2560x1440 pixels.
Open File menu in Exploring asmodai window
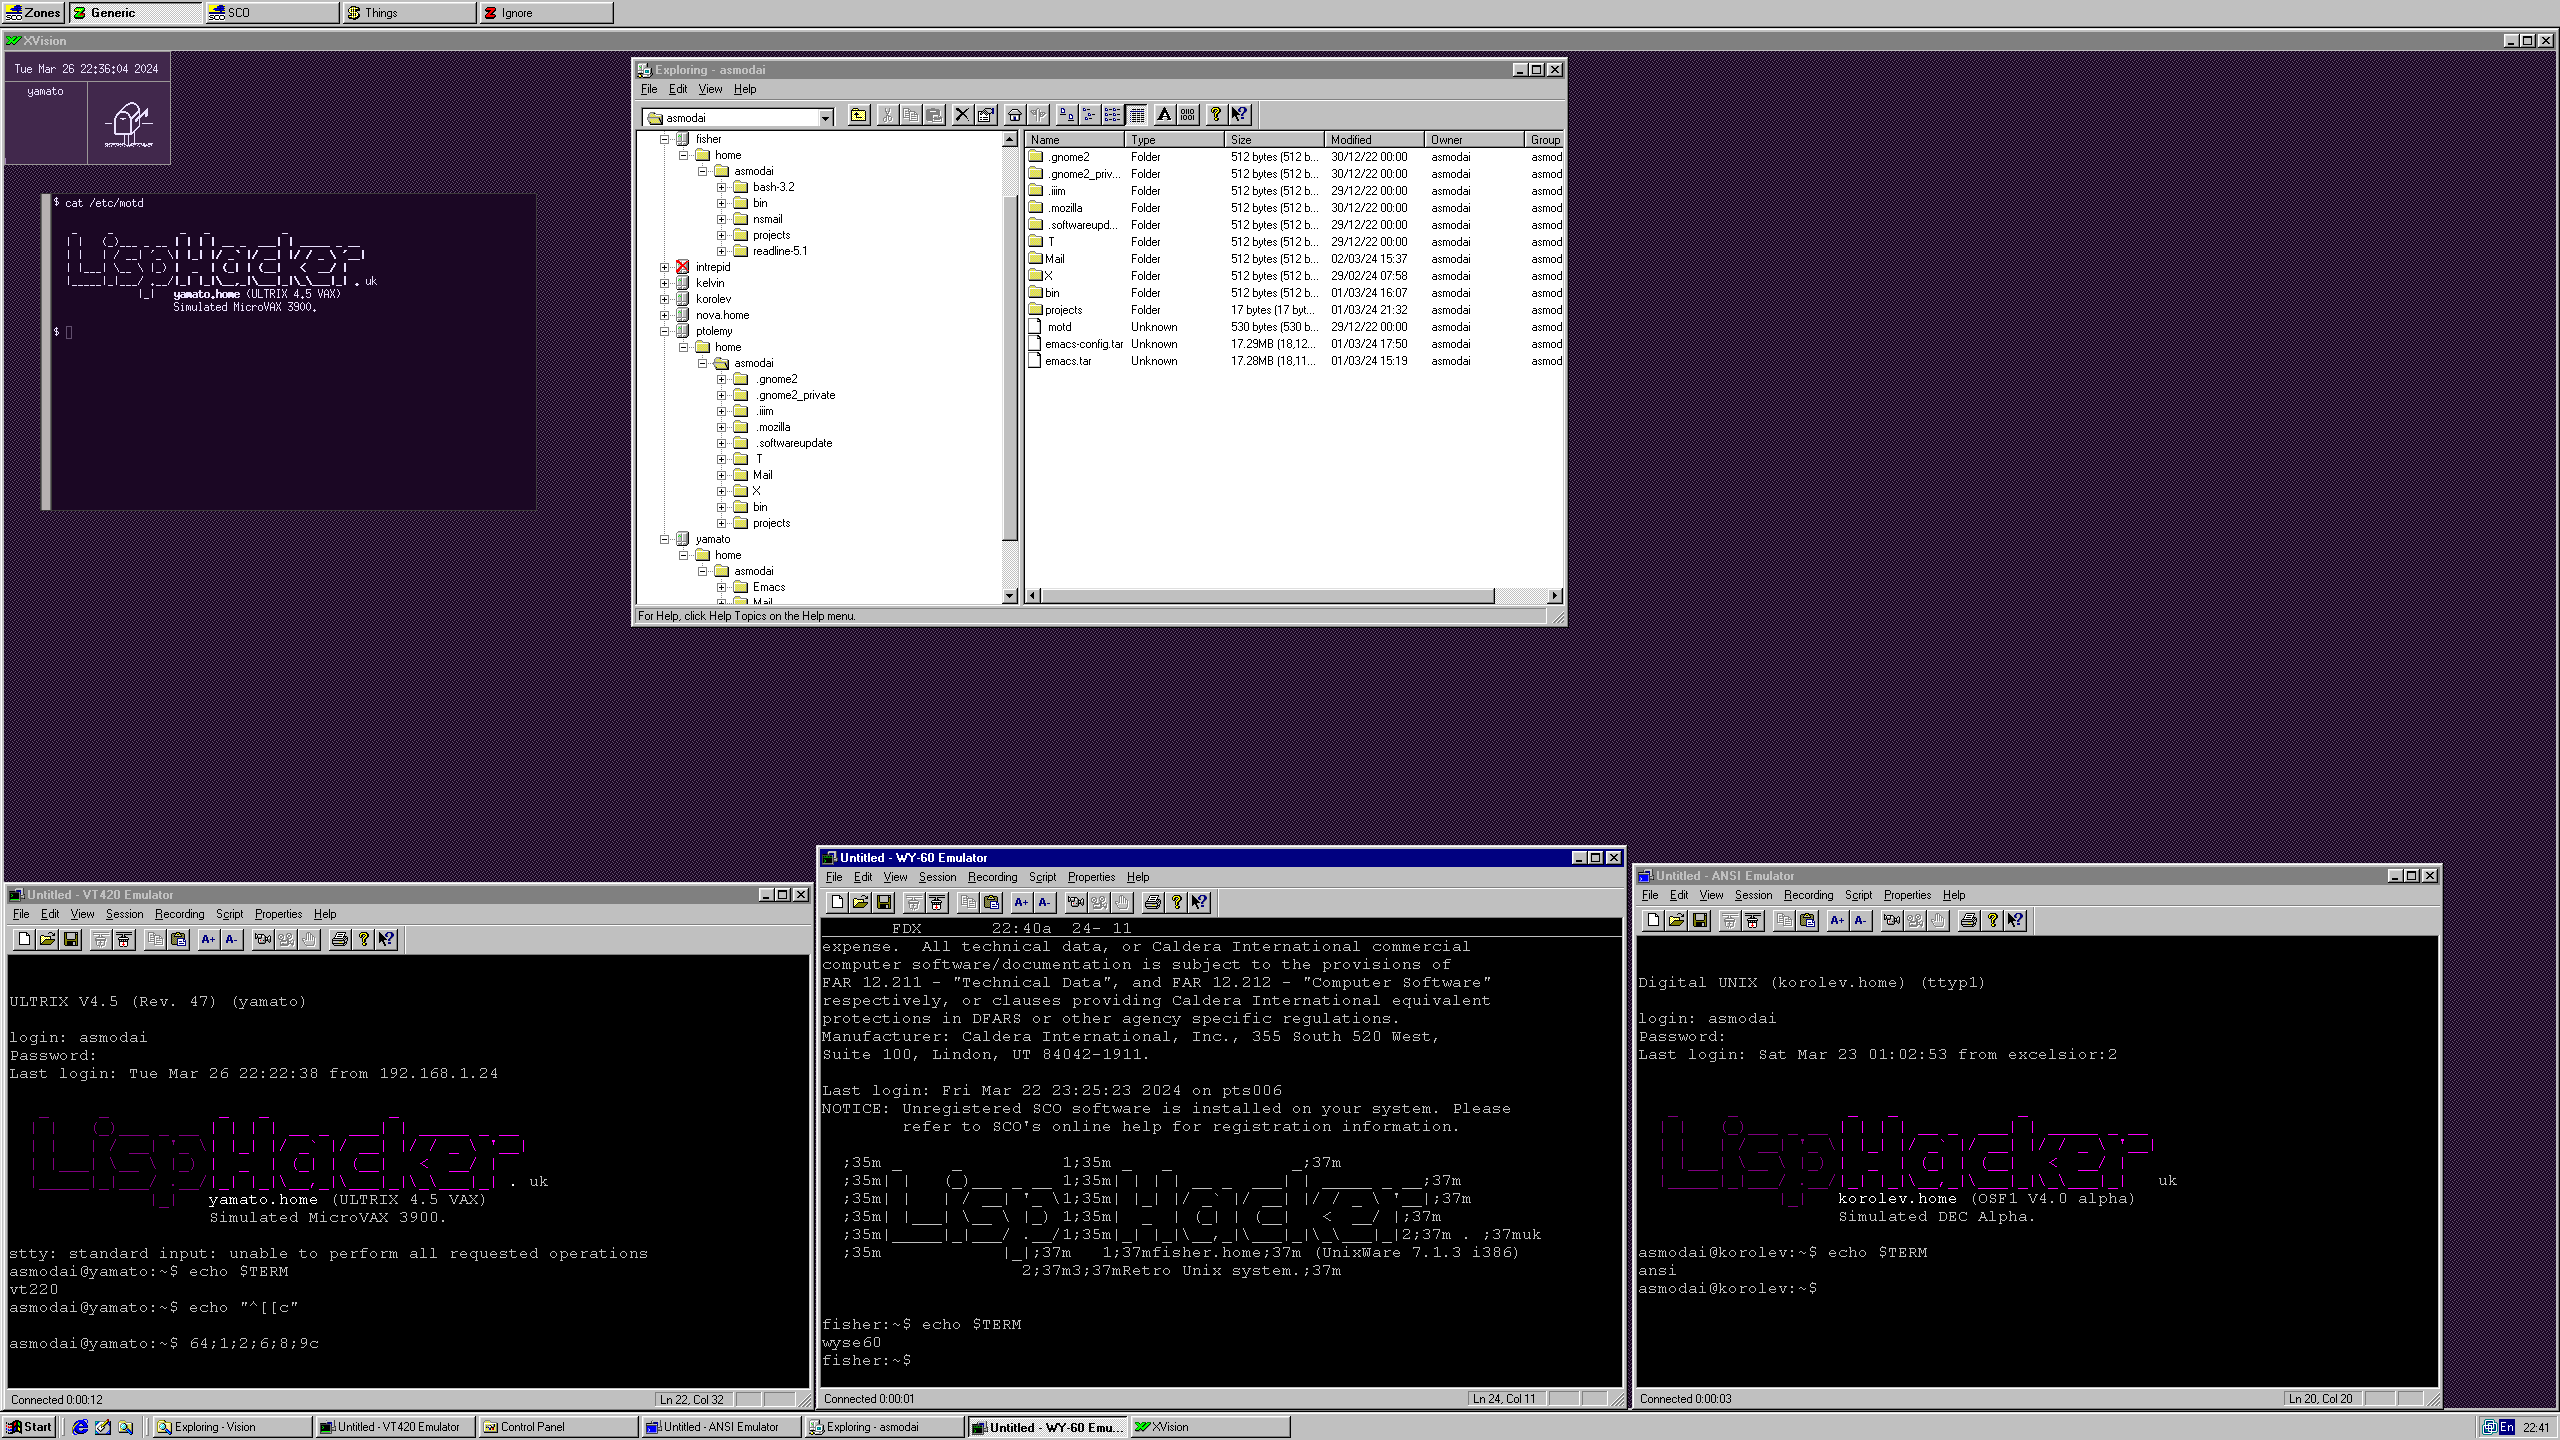649,89
